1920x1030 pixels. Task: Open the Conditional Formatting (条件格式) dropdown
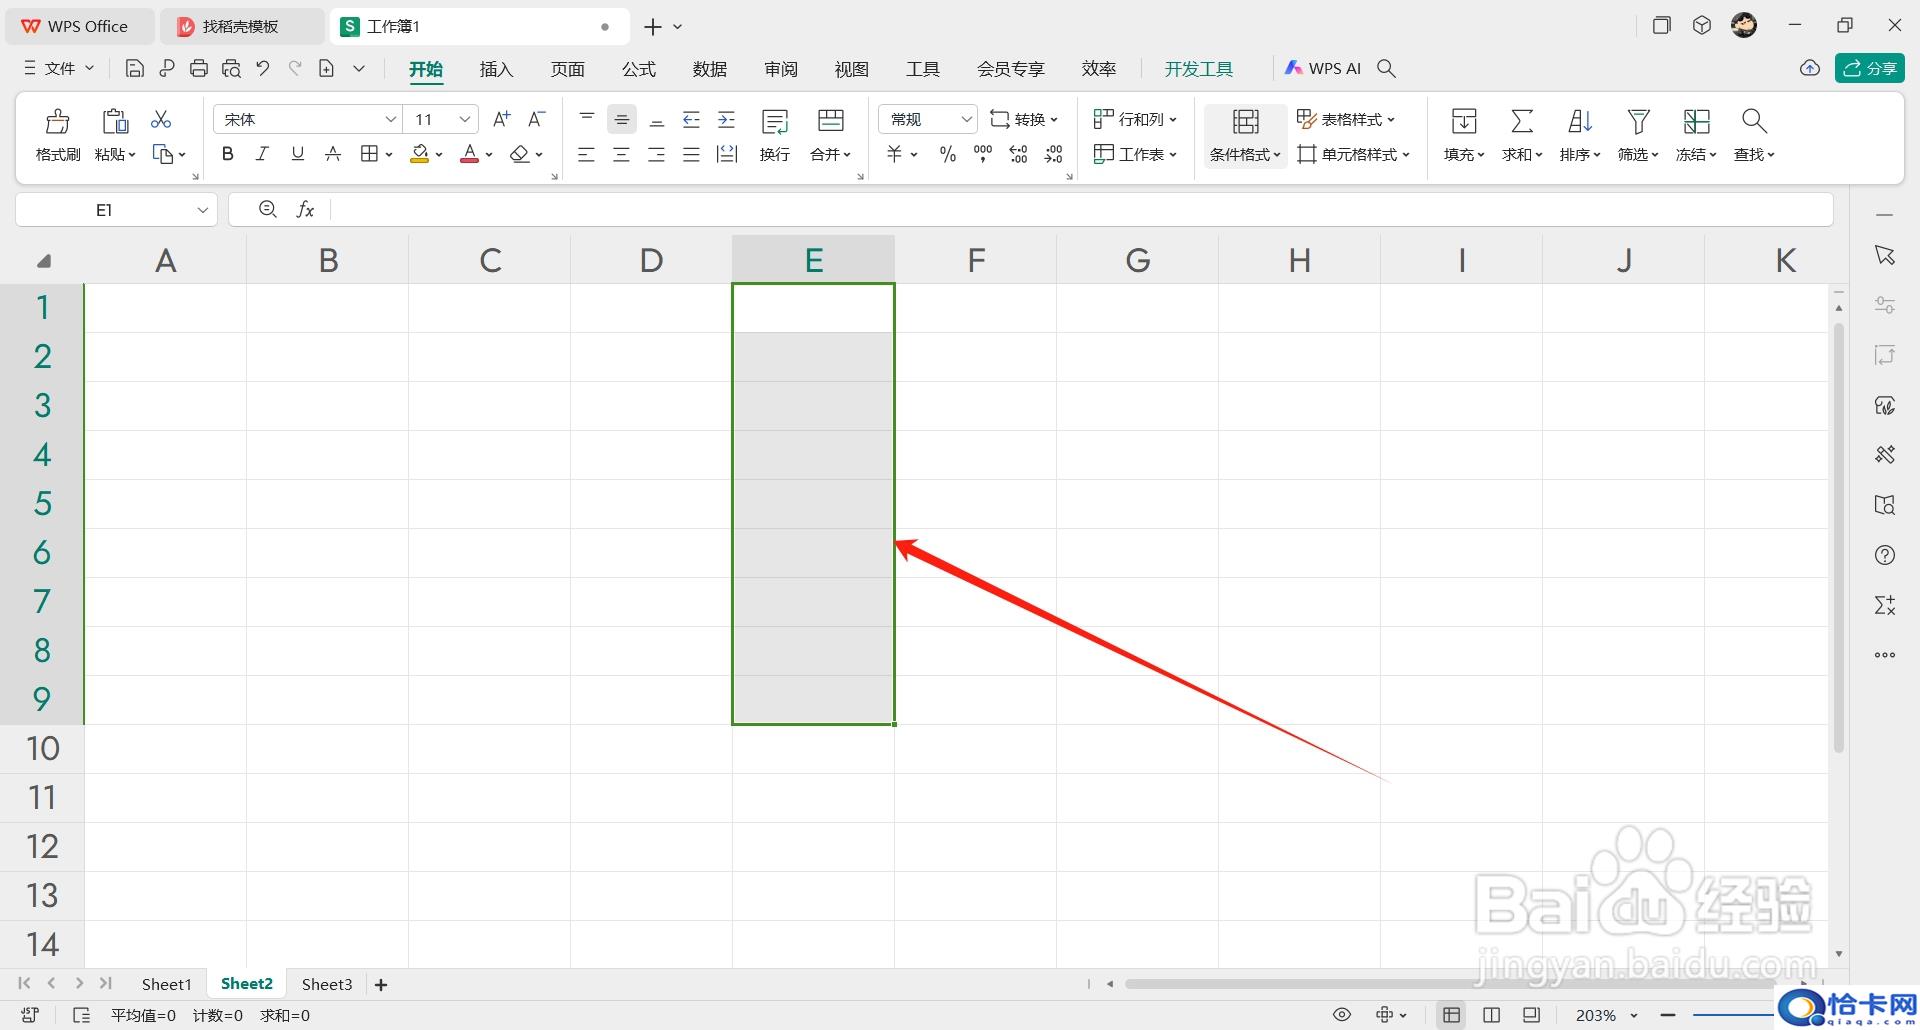pos(1245,136)
